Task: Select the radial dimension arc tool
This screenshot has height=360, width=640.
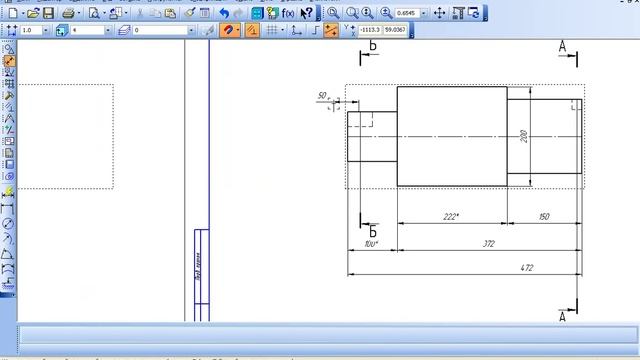Action: pos(8,238)
